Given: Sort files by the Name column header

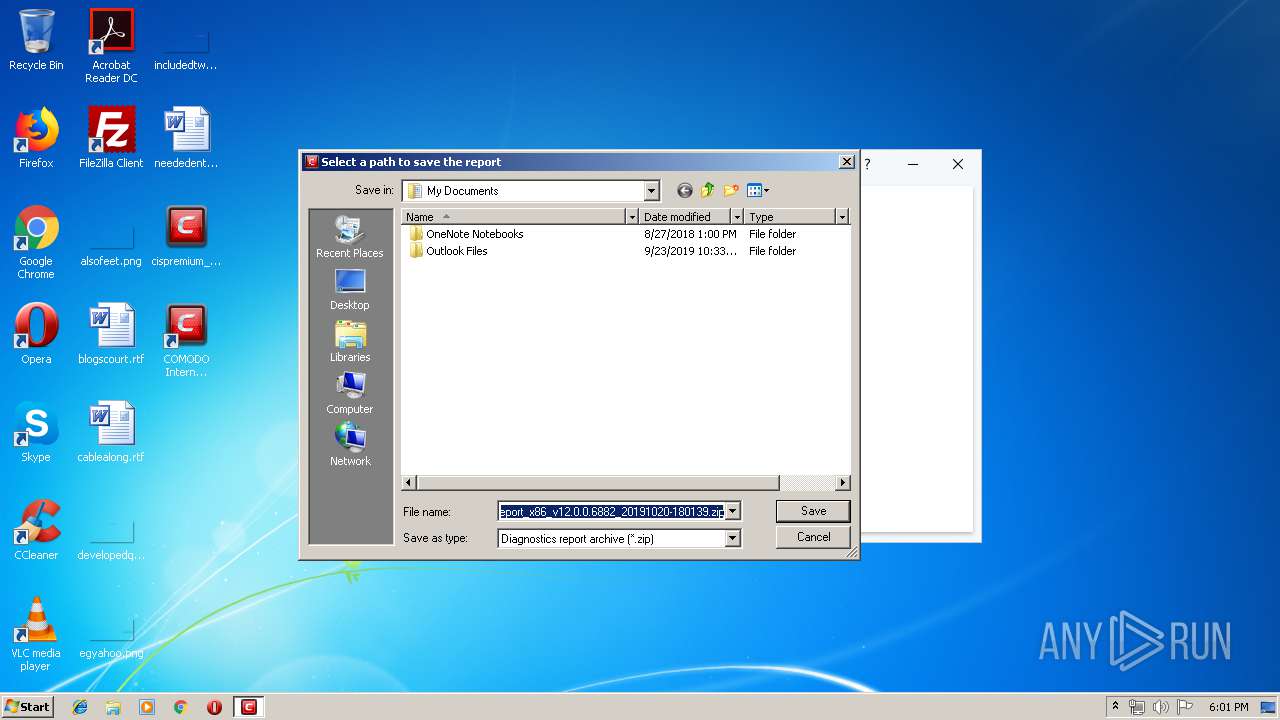Looking at the screenshot, I should tap(514, 216).
